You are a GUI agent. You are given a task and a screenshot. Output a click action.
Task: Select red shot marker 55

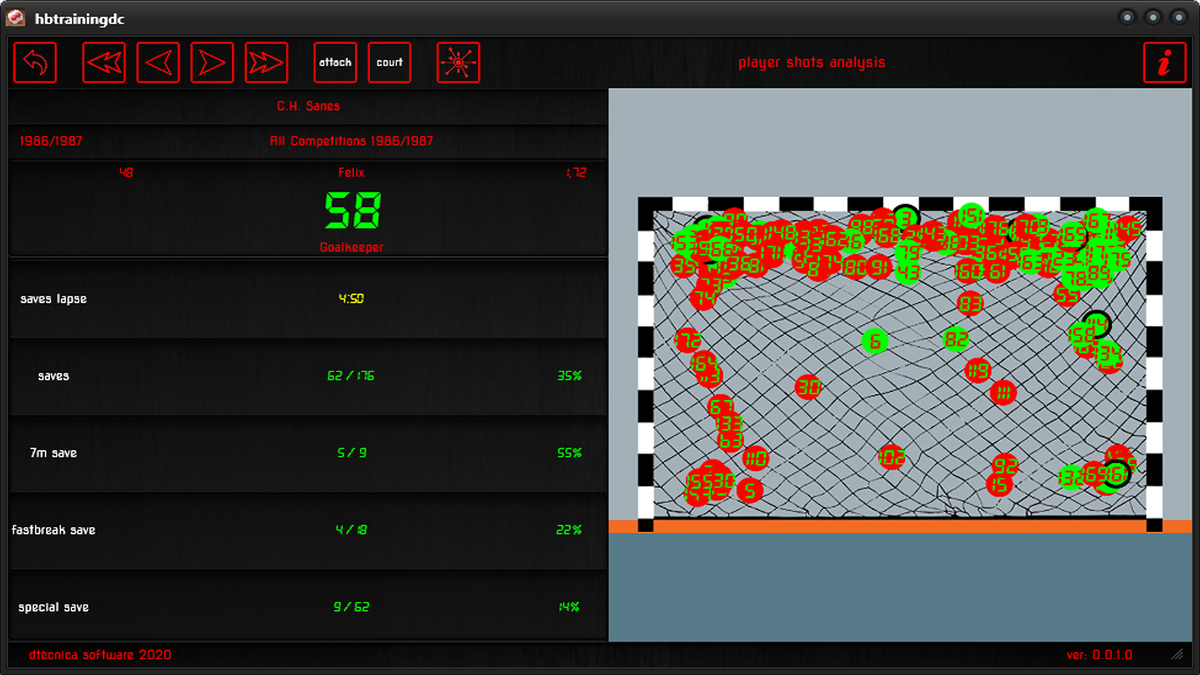(x=1067, y=295)
